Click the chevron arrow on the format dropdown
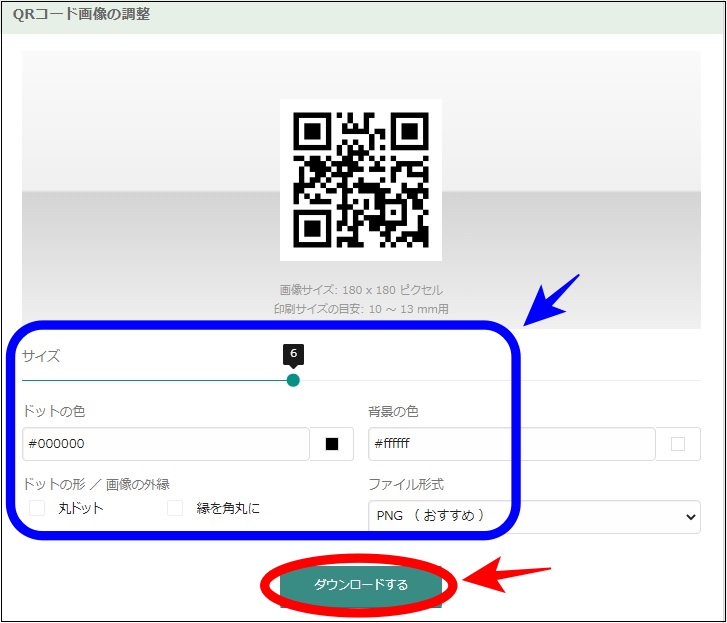Viewport: 727px width, 623px height. 689,516
